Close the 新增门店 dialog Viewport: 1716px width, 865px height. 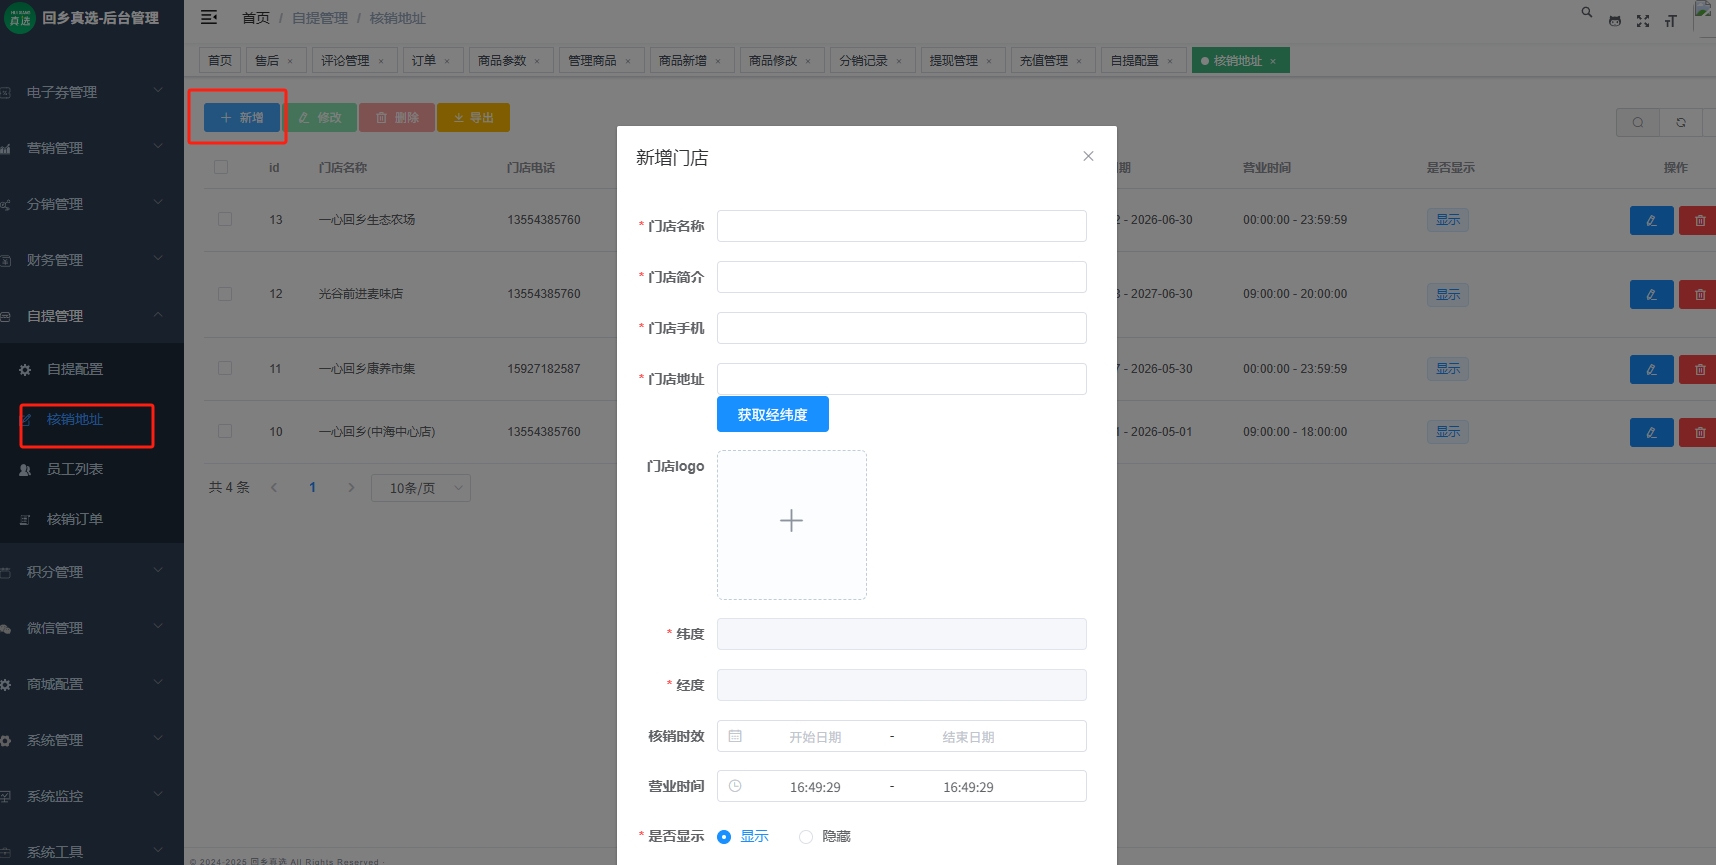[1088, 156]
